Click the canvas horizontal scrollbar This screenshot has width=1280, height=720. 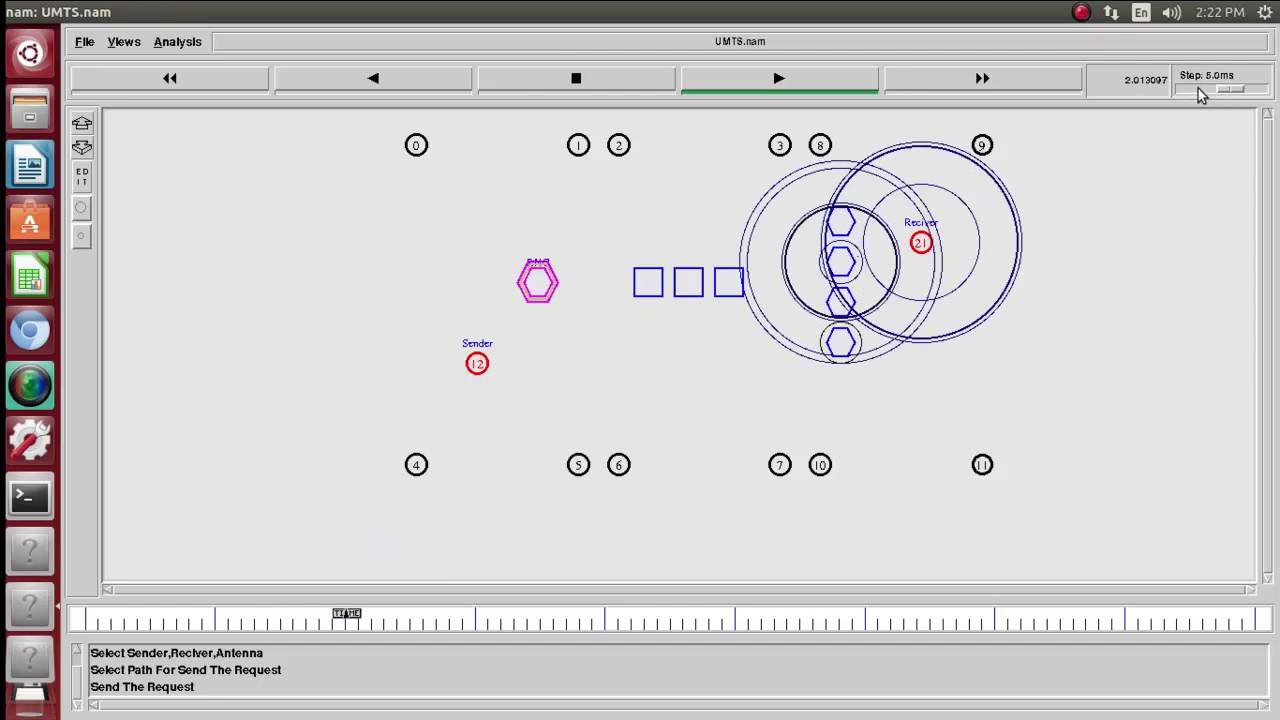pyautogui.click(x=680, y=589)
